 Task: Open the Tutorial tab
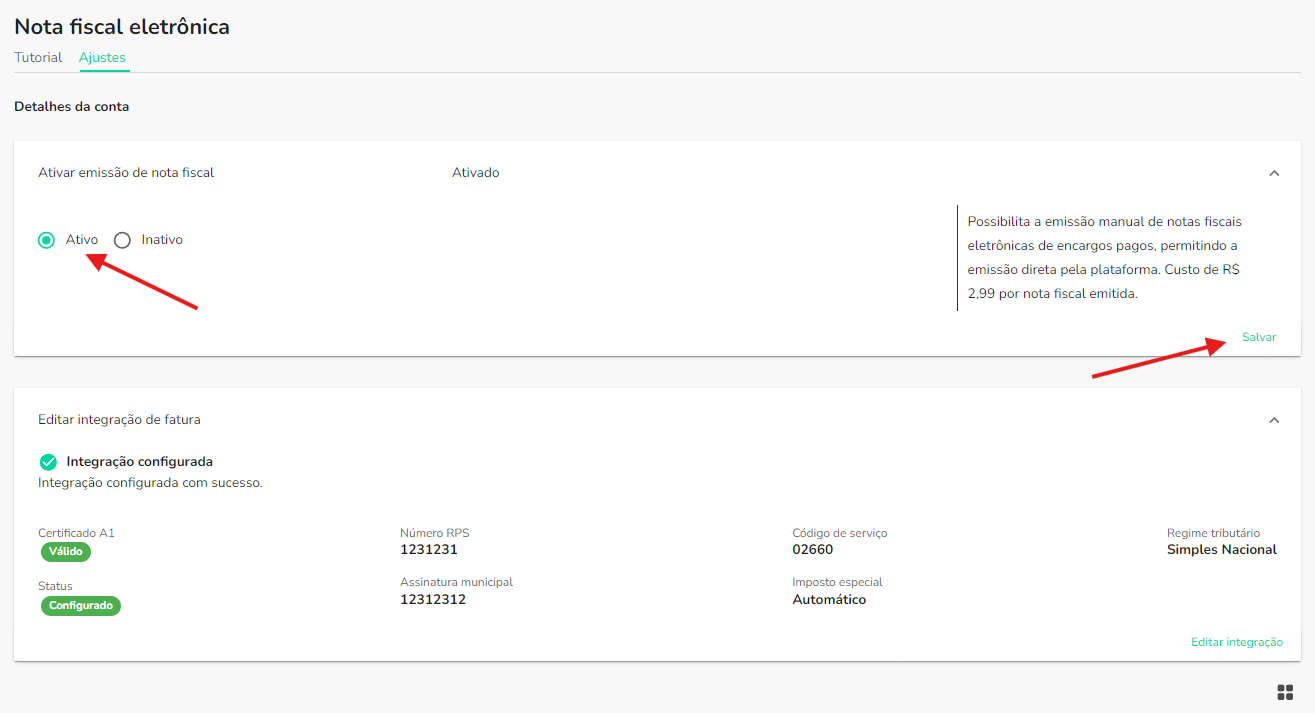[x=38, y=57]
